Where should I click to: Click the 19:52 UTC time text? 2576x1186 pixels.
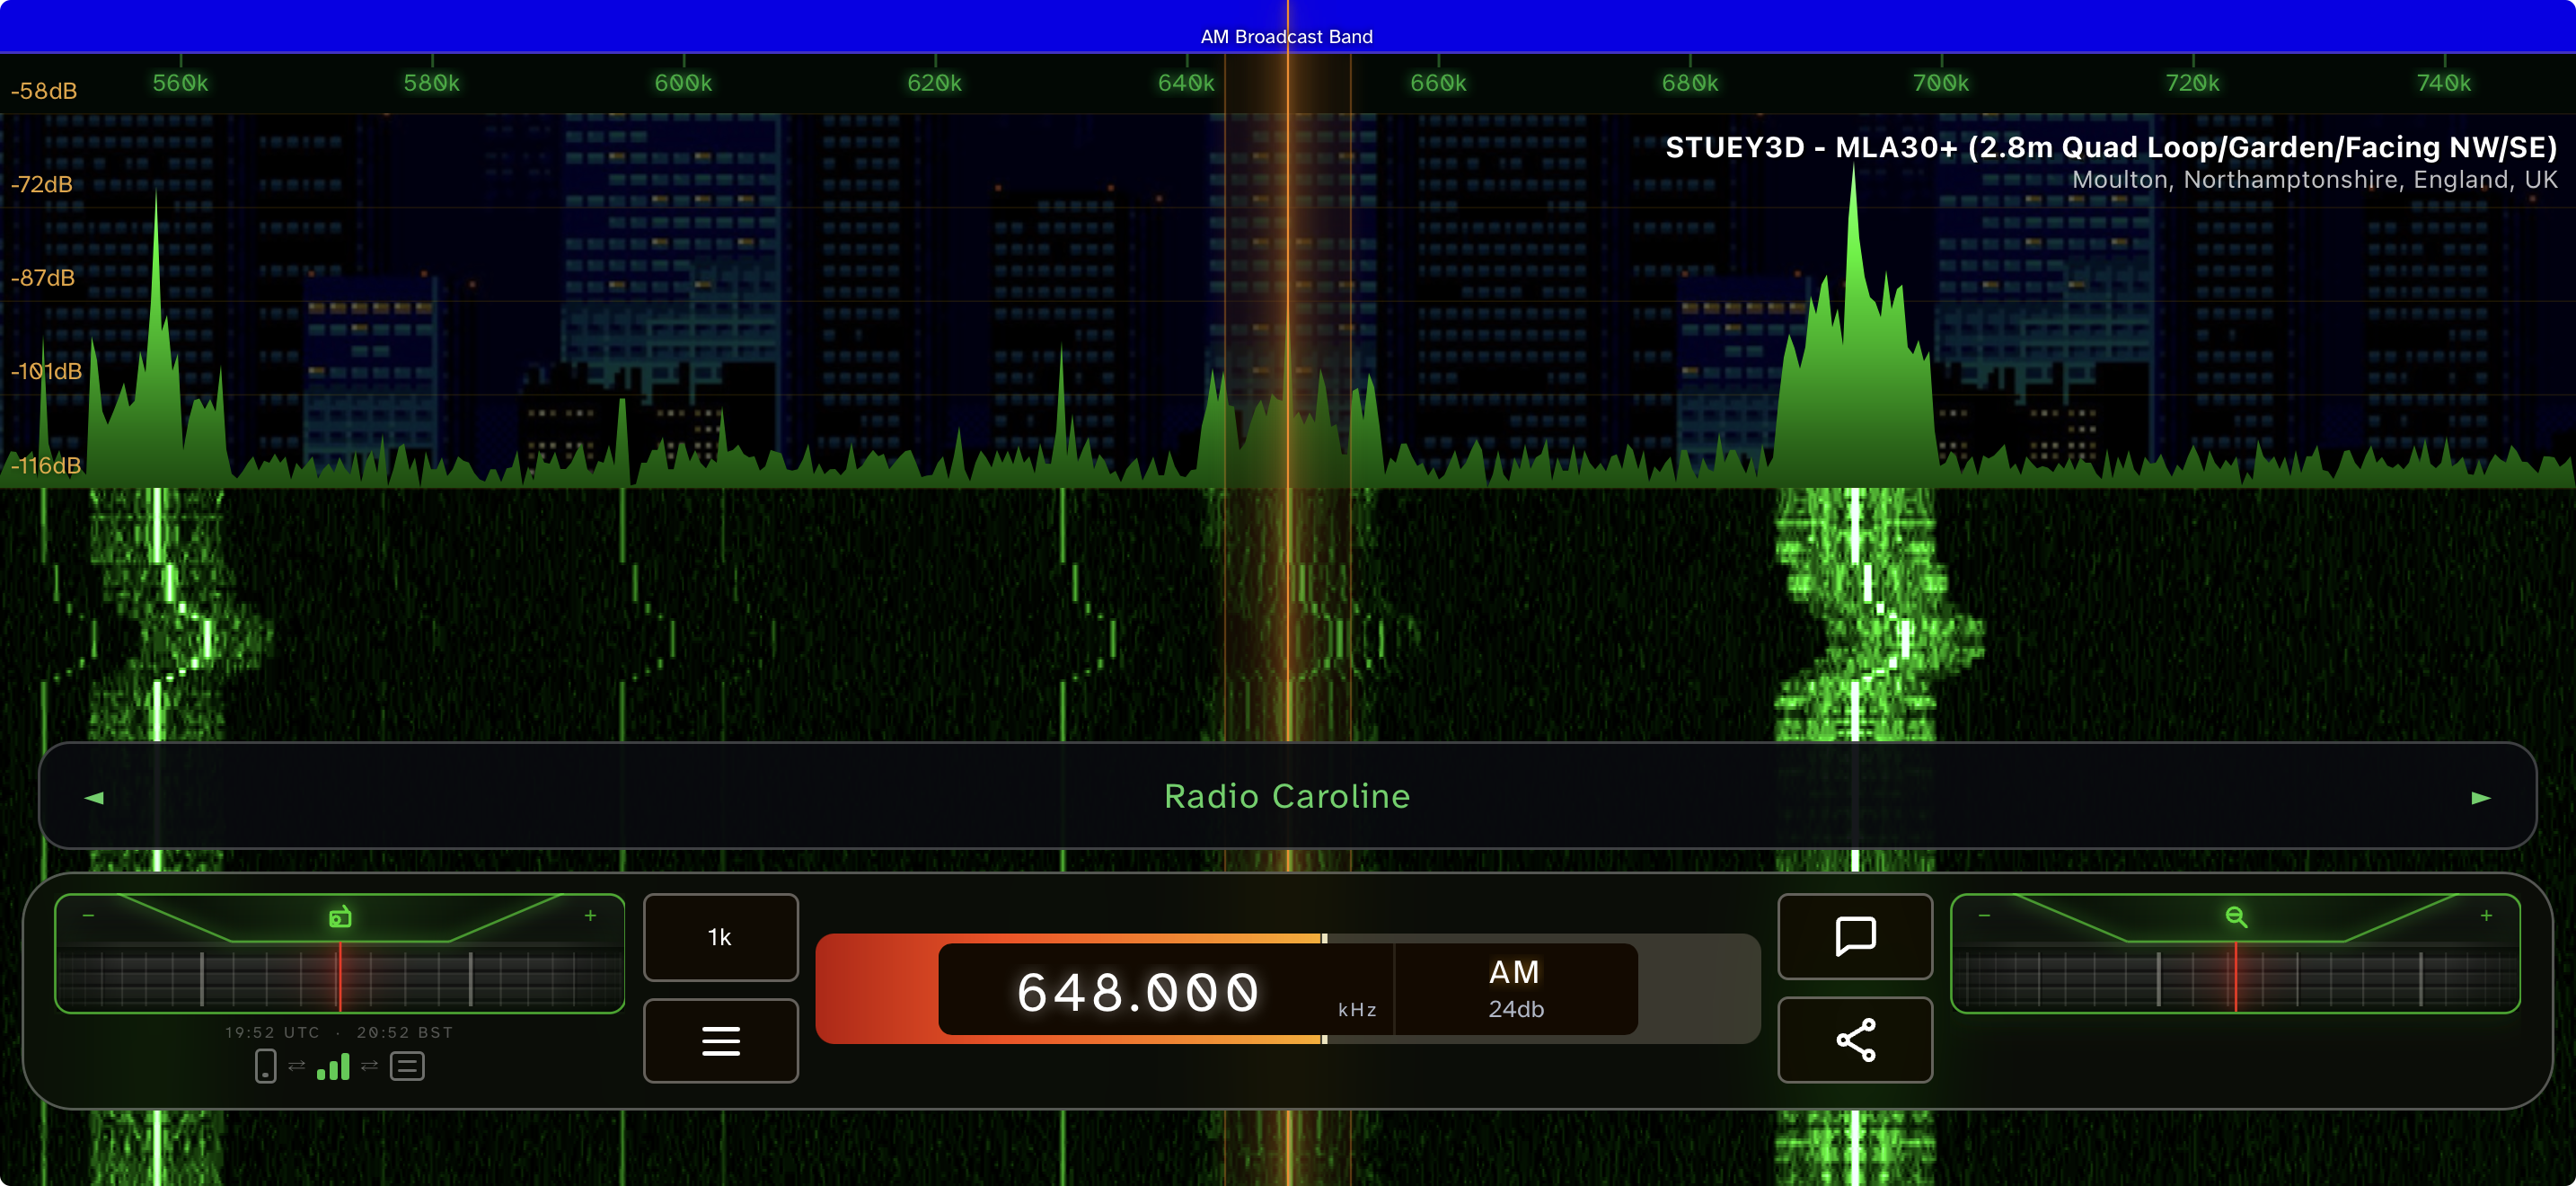pyautogui.click(x=272, y=1032)
